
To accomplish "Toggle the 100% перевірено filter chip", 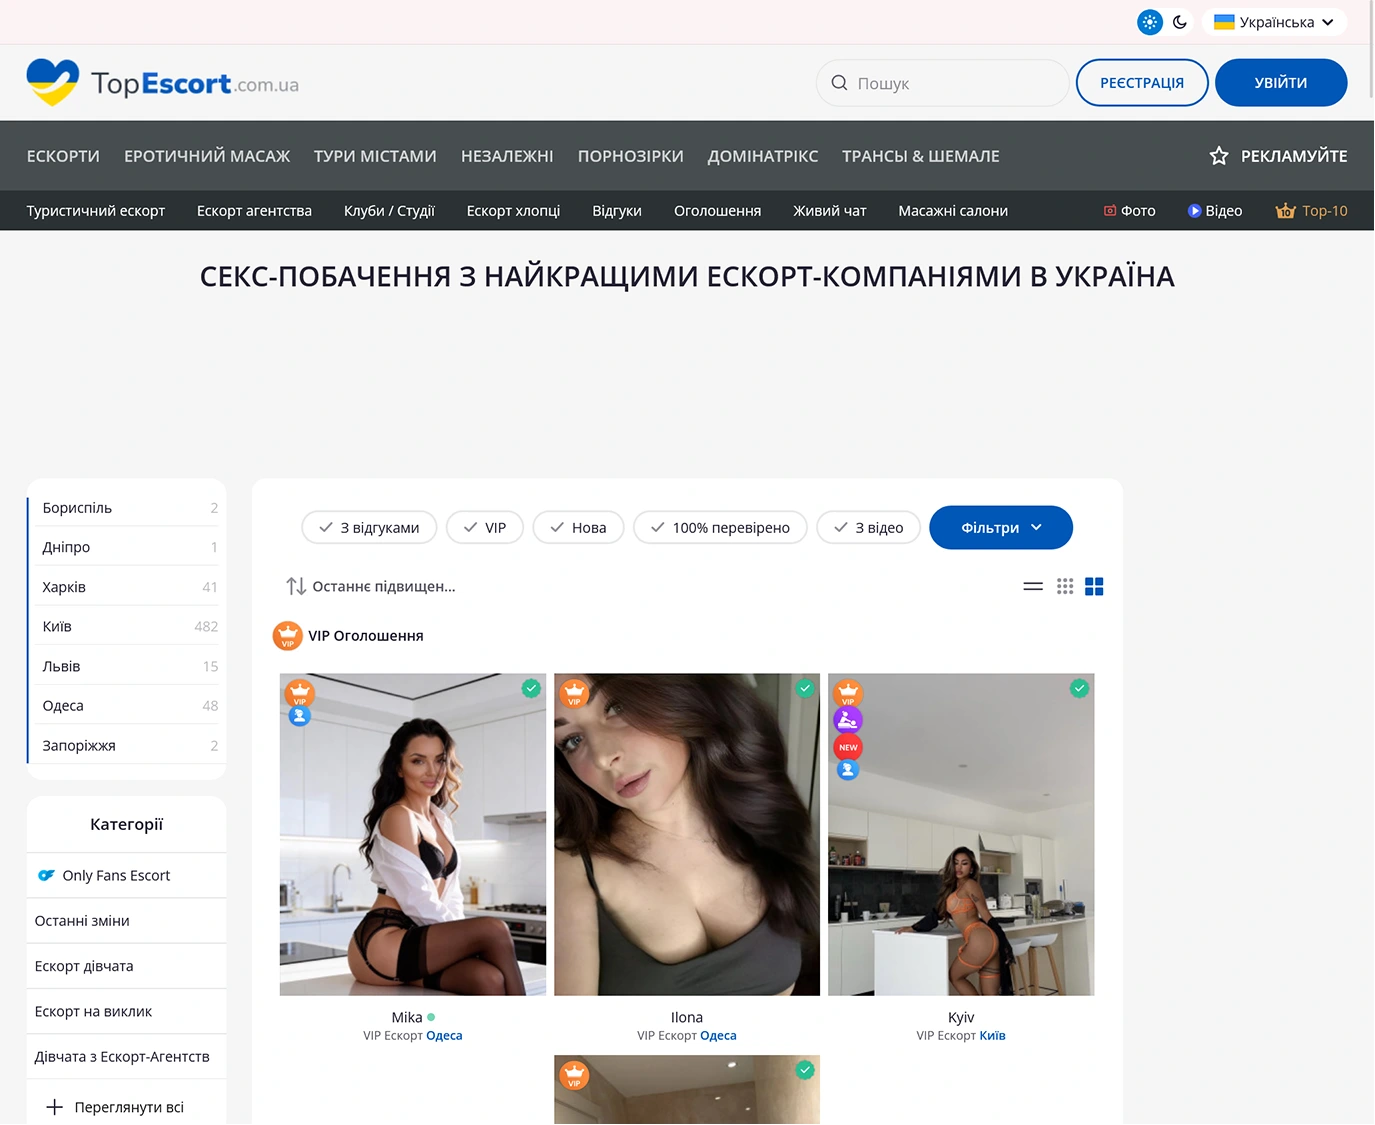I will [720, 528].
